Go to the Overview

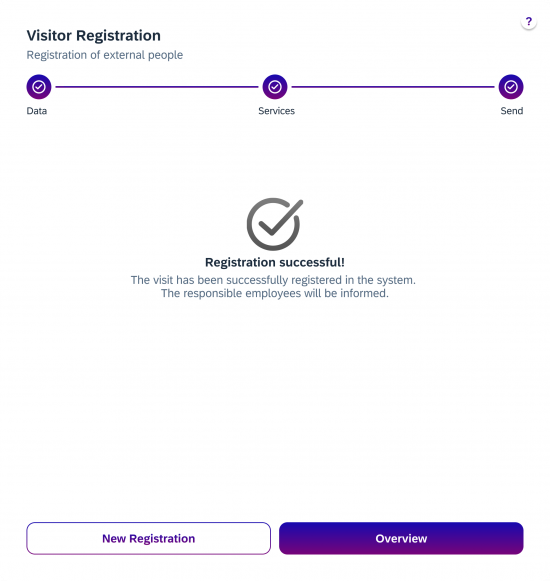pyautogui.click(x=401, y=538)
